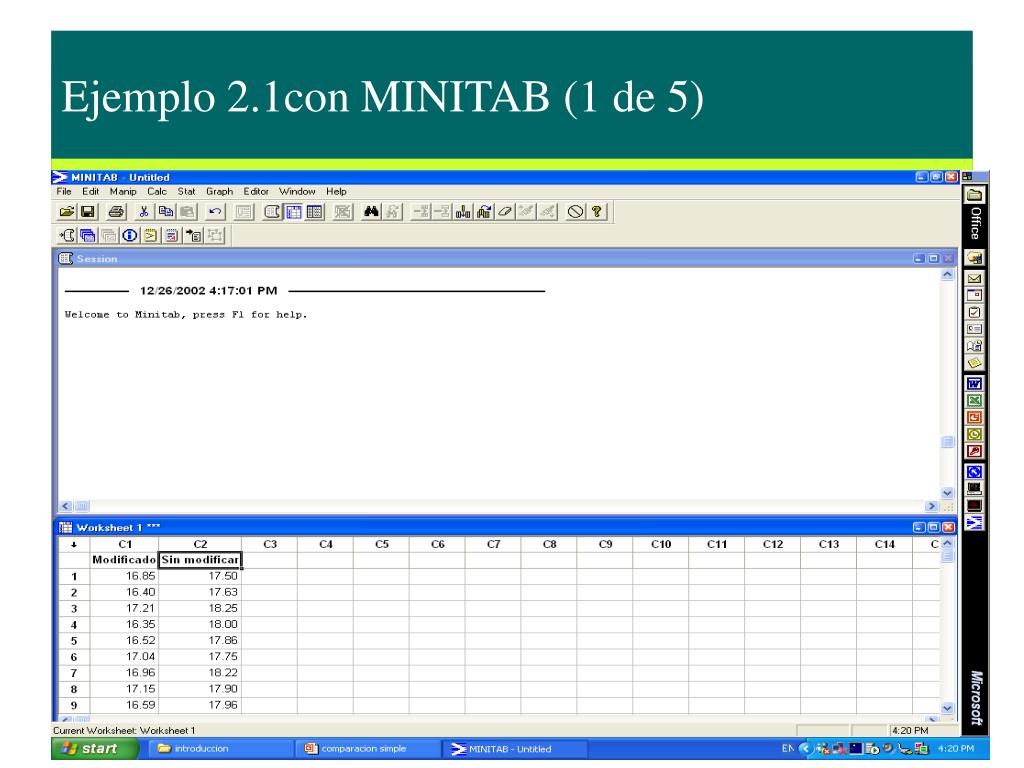Click the Insert Row chart-arrow toolbar icon
This screenshot has width=1024, height=768.
point(463,212)
